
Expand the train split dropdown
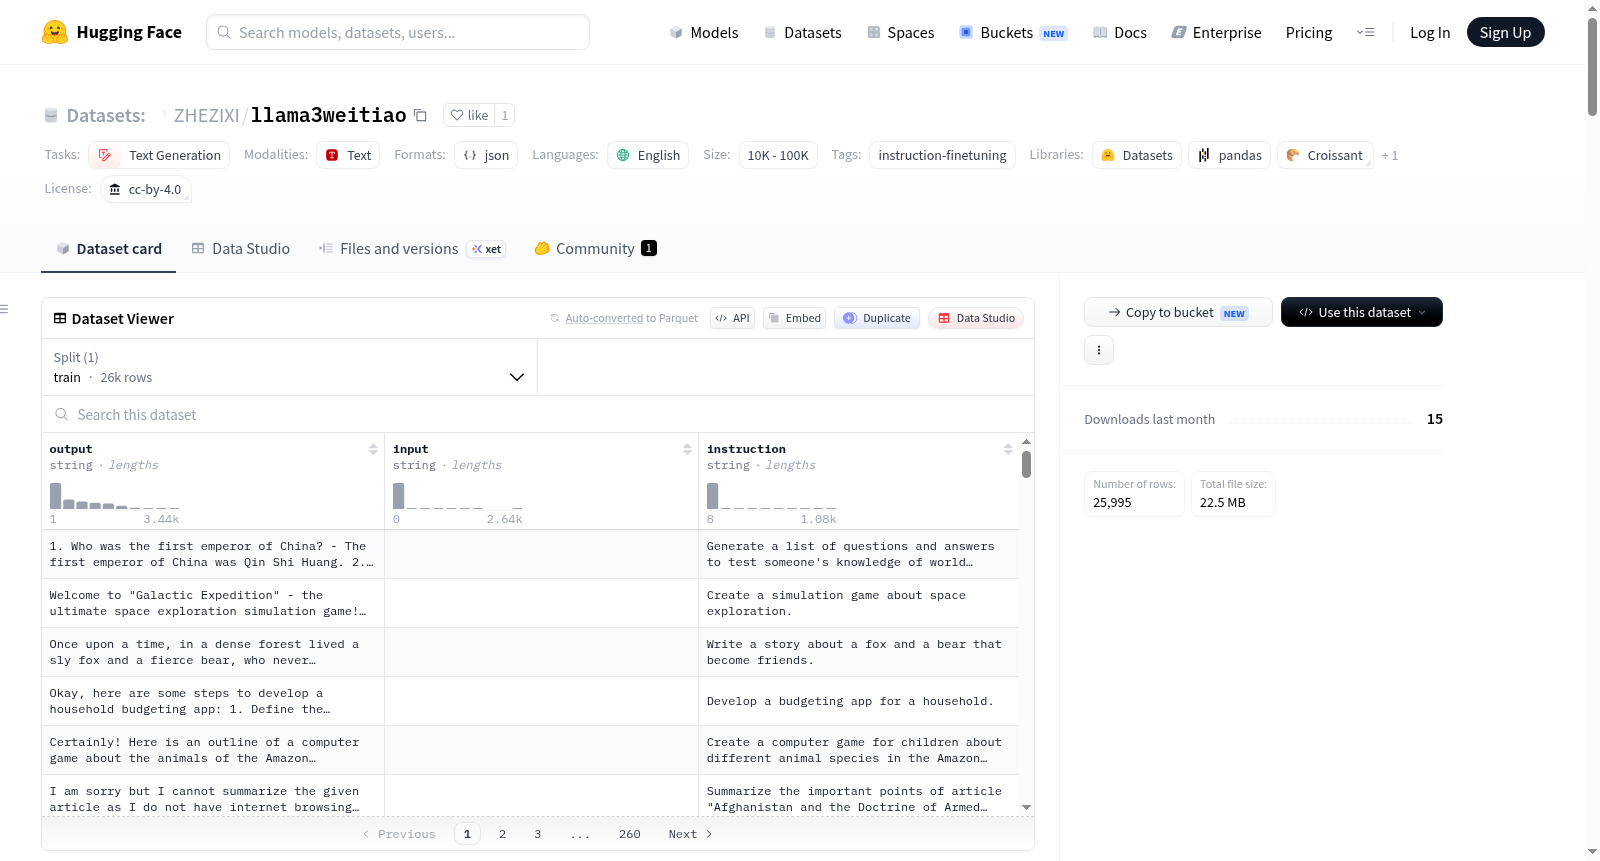pos(289,367)
